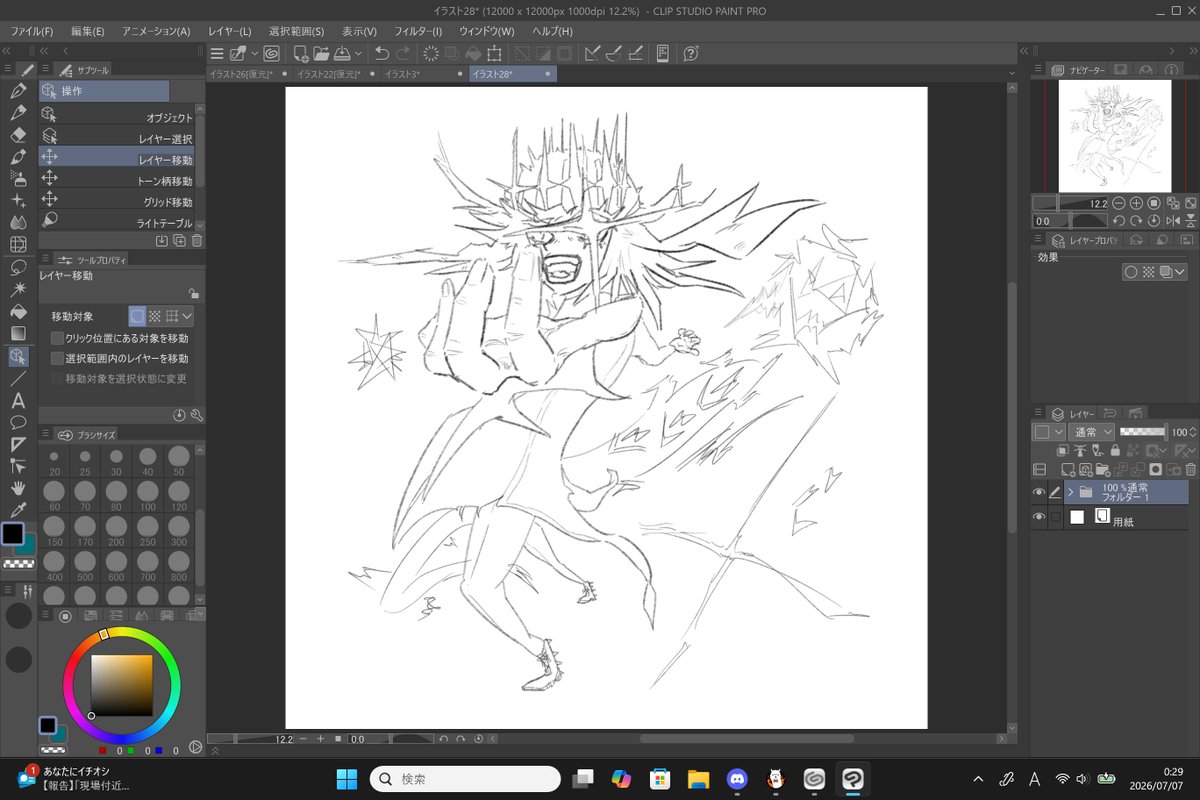Click the Undo arrow in command bar
This screenshot has width=1200, height=800.
click(382, 53)
